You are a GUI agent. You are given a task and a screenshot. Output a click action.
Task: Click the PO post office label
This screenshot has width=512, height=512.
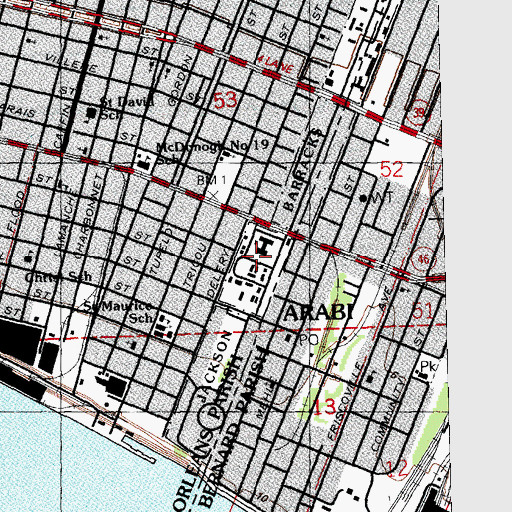click(309, 339)
